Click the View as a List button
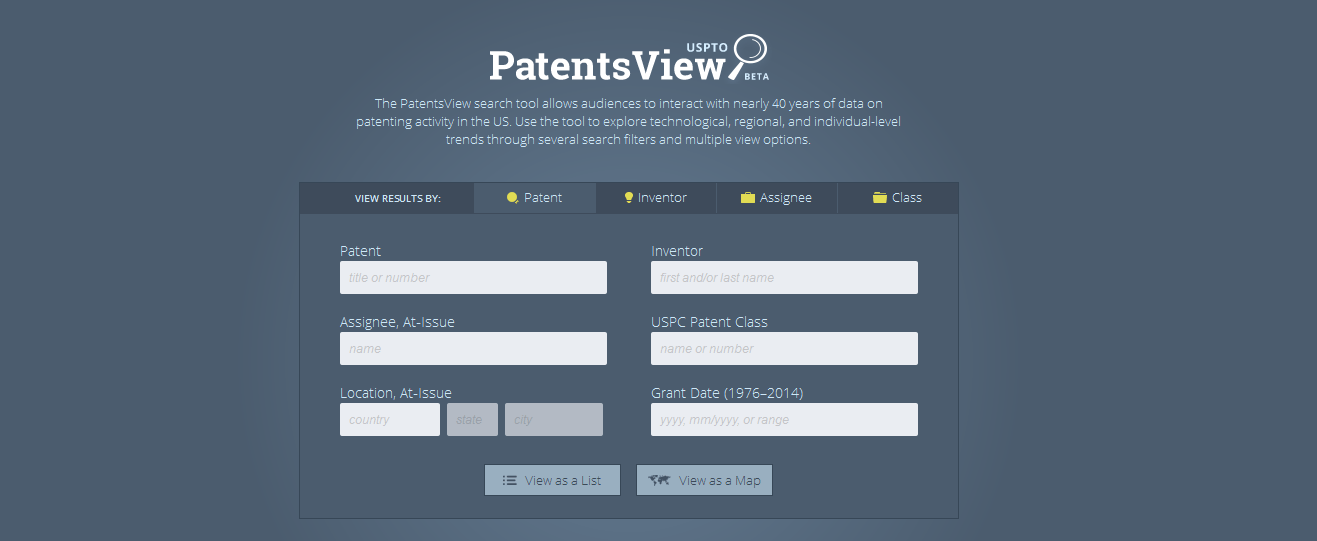Viewport: 1317px width, 541px height. [552, 480]
